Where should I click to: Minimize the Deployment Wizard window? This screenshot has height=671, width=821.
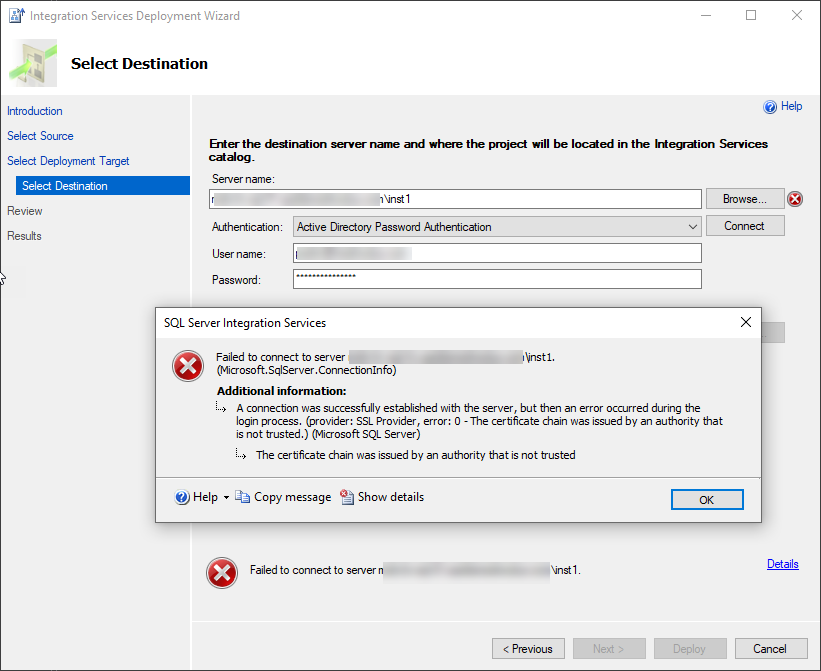pos(706,15)
